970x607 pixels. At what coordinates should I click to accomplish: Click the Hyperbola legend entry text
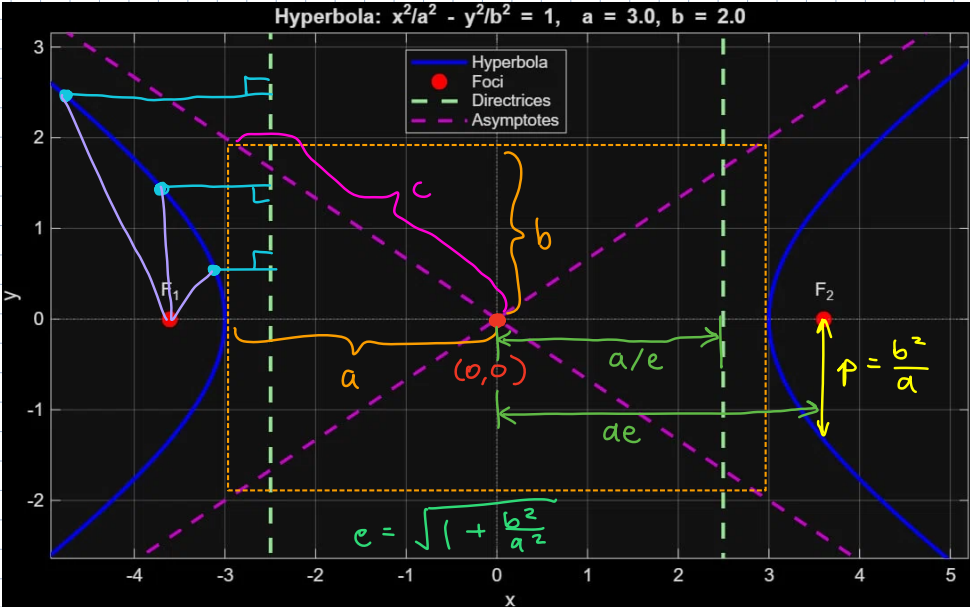click(509, 62)
